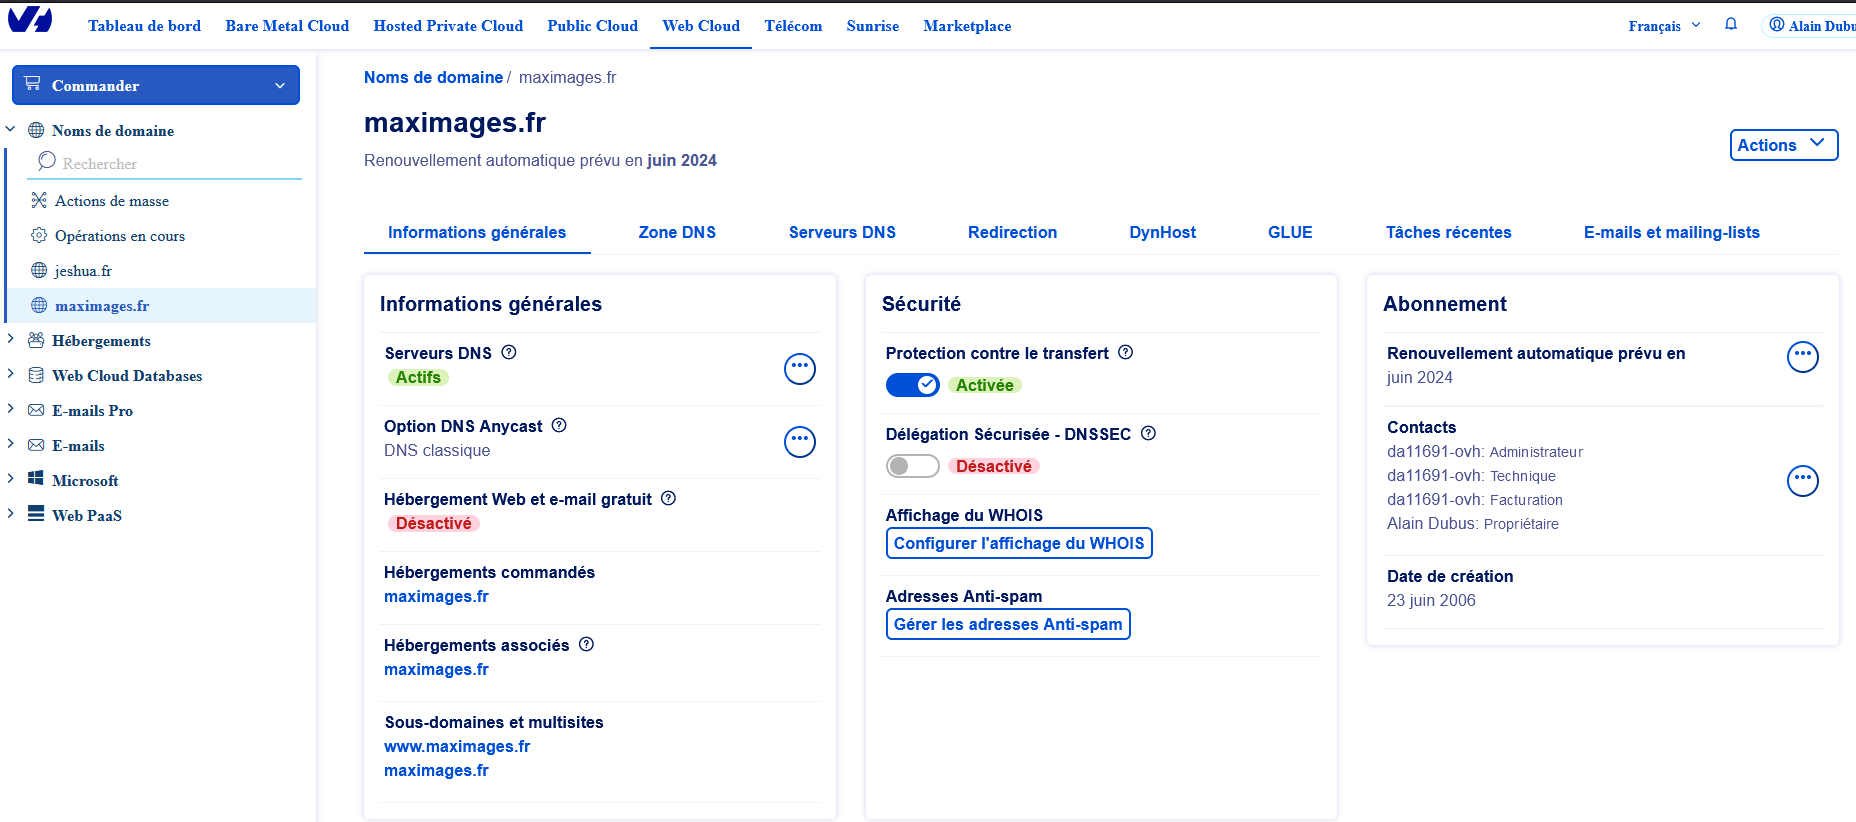The height and width of the screenshot is (822, 1856).
Task: Click the Rechercher search field
Action: [170, 163]
